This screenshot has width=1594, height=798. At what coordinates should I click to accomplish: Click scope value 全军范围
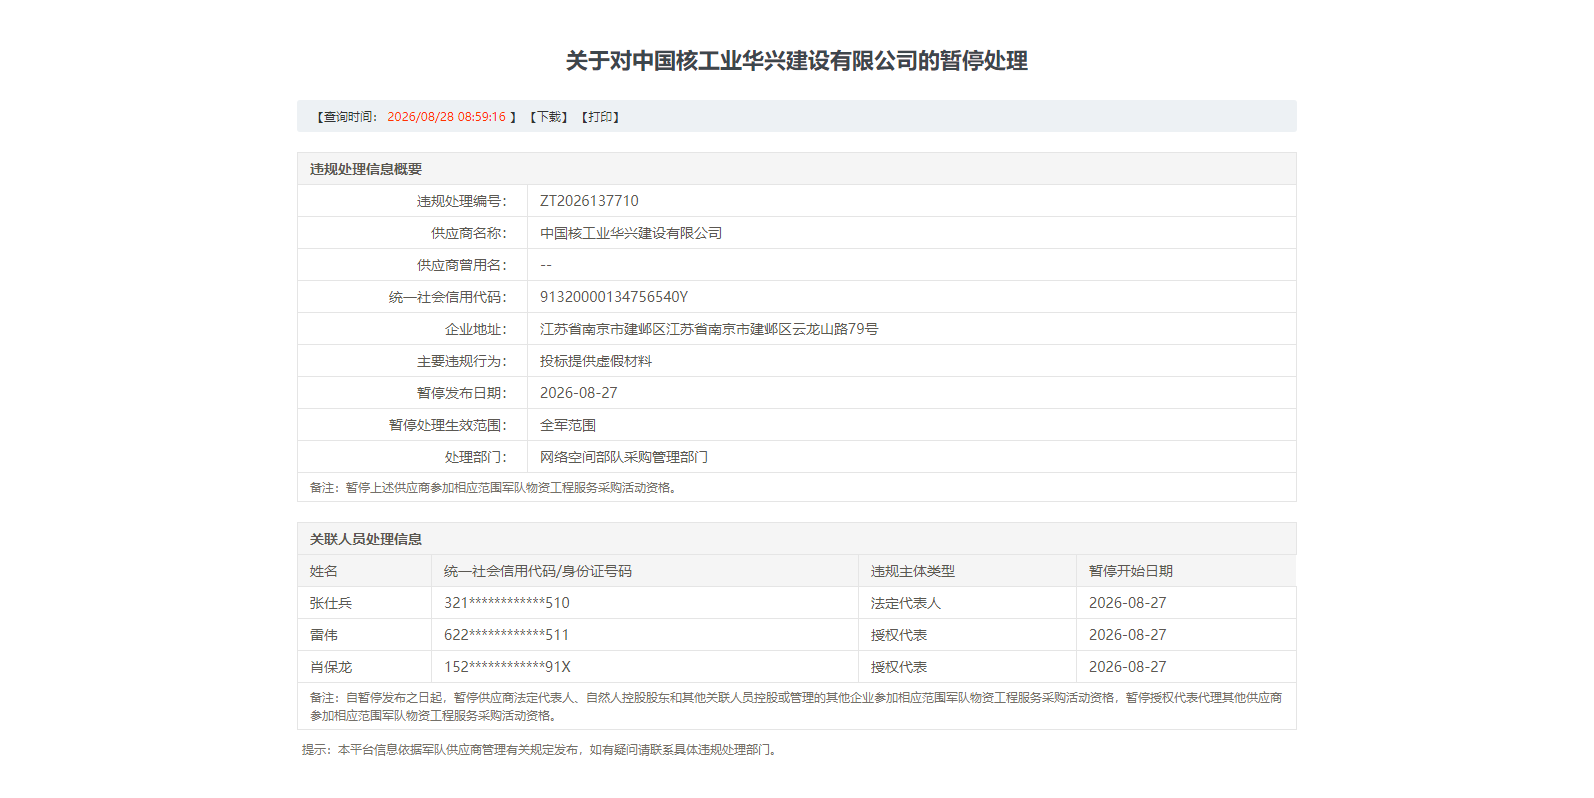tap(568, 425)
